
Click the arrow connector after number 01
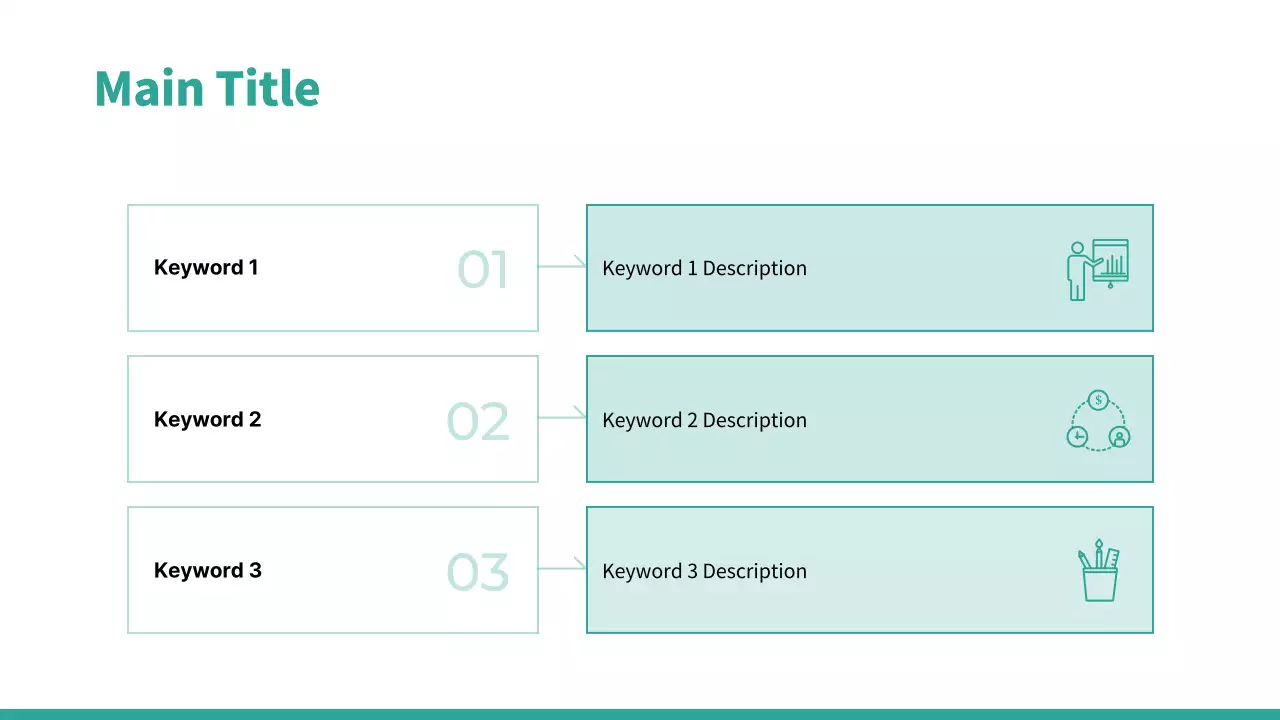pyautogui.click(x=562, y=266)
